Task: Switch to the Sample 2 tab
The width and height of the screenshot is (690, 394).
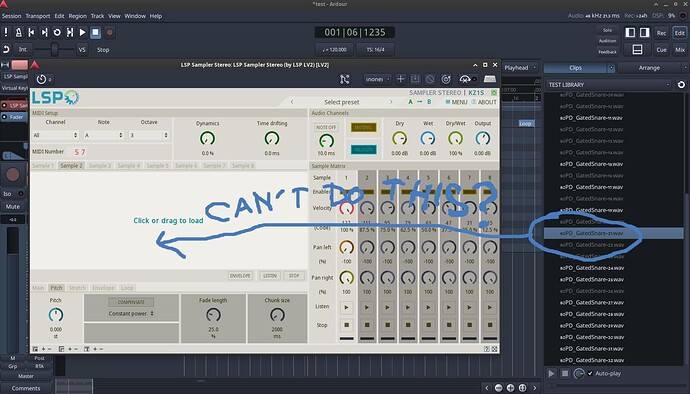Action: [x=71, y=166]
